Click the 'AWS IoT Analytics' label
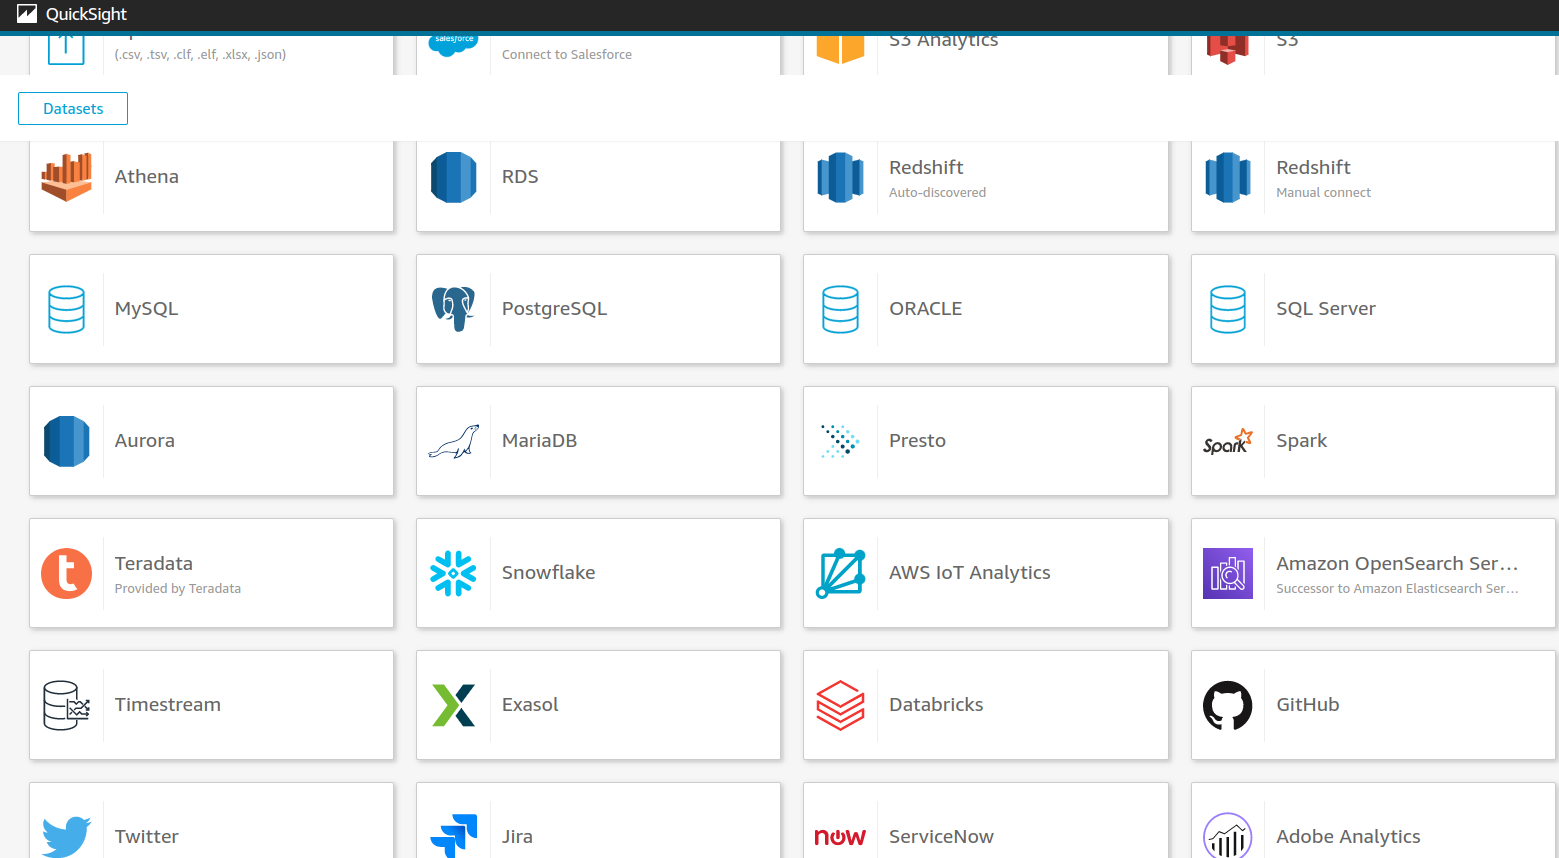This screenshot has height=858, width=1559. tap(970, 573)
